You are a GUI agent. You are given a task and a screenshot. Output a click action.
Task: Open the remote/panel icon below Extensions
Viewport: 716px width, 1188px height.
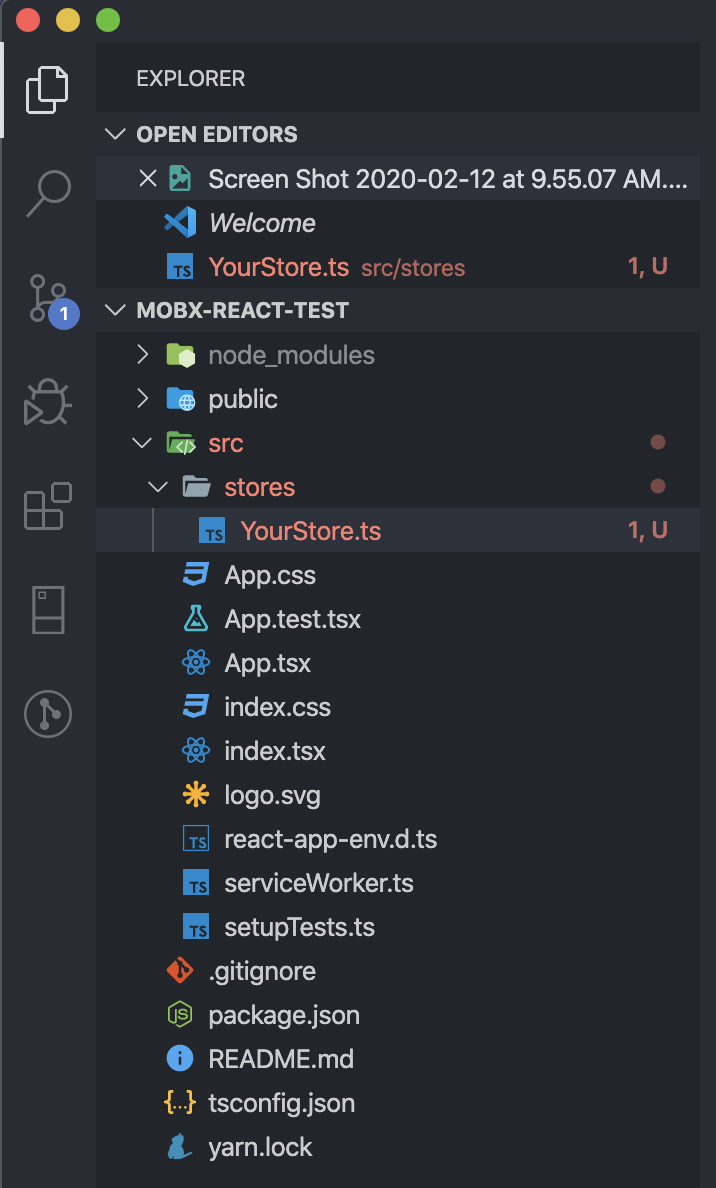pyautogui.click(x=48, y=610)
